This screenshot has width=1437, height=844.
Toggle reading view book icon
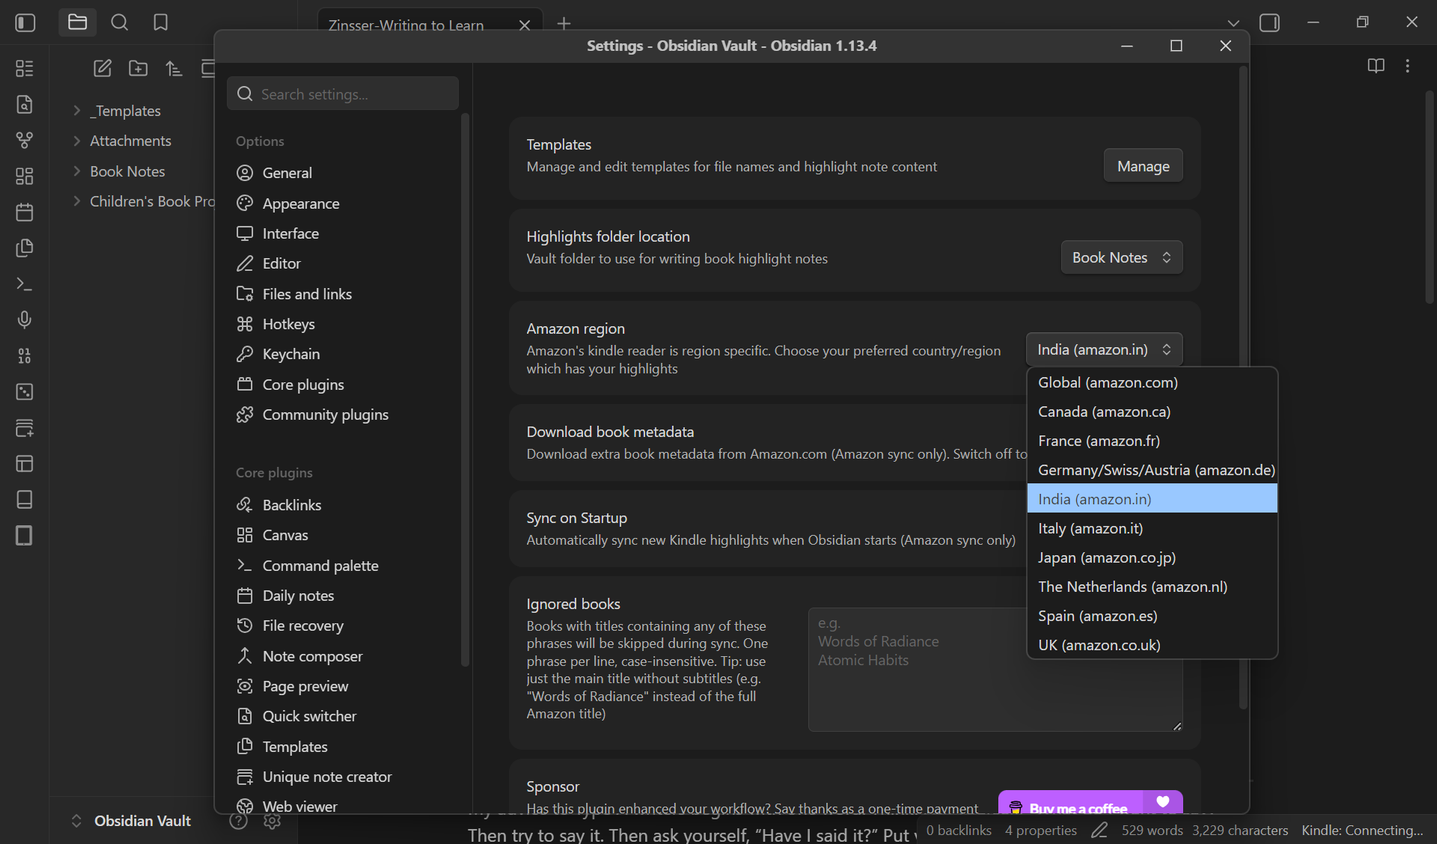(1376, 66)
